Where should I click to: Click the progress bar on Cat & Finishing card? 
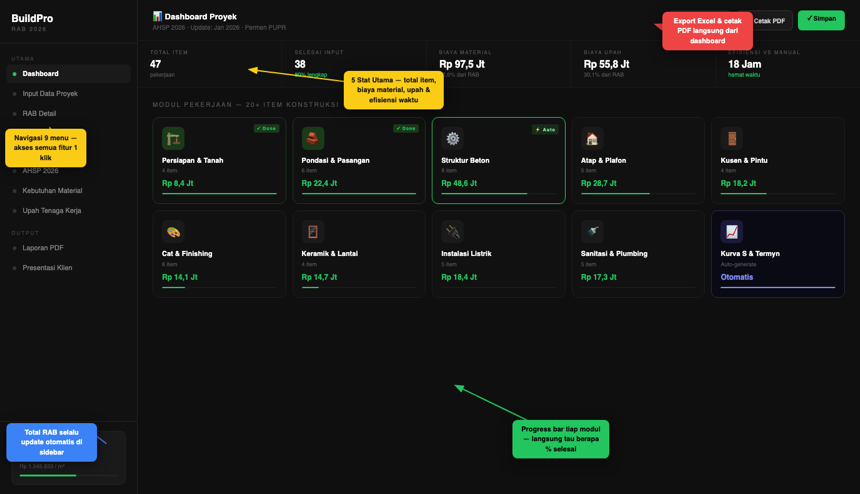(219, 287)
